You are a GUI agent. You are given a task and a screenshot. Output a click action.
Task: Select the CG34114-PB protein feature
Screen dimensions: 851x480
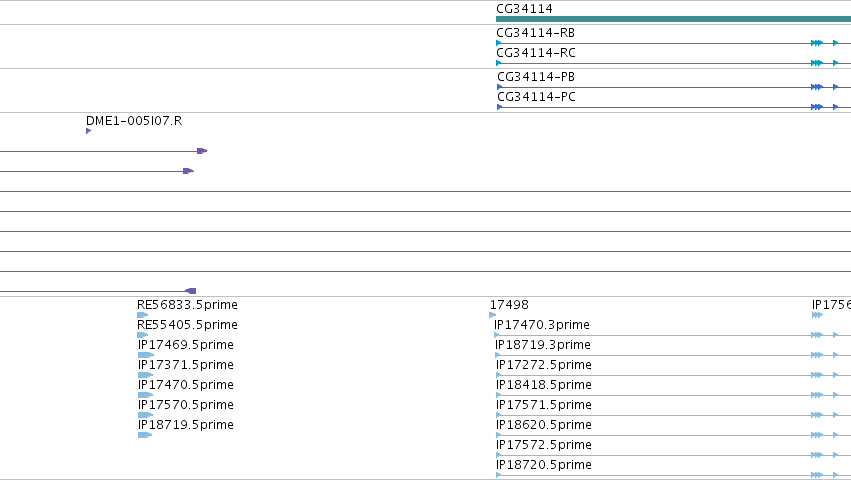point(674,87)
